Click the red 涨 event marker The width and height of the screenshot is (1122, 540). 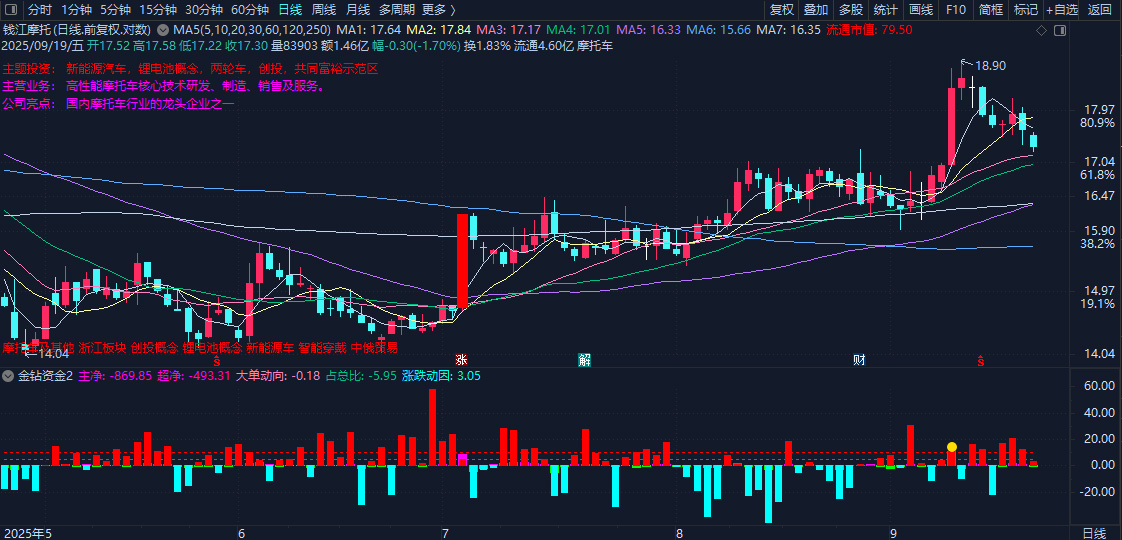point(462,360)
